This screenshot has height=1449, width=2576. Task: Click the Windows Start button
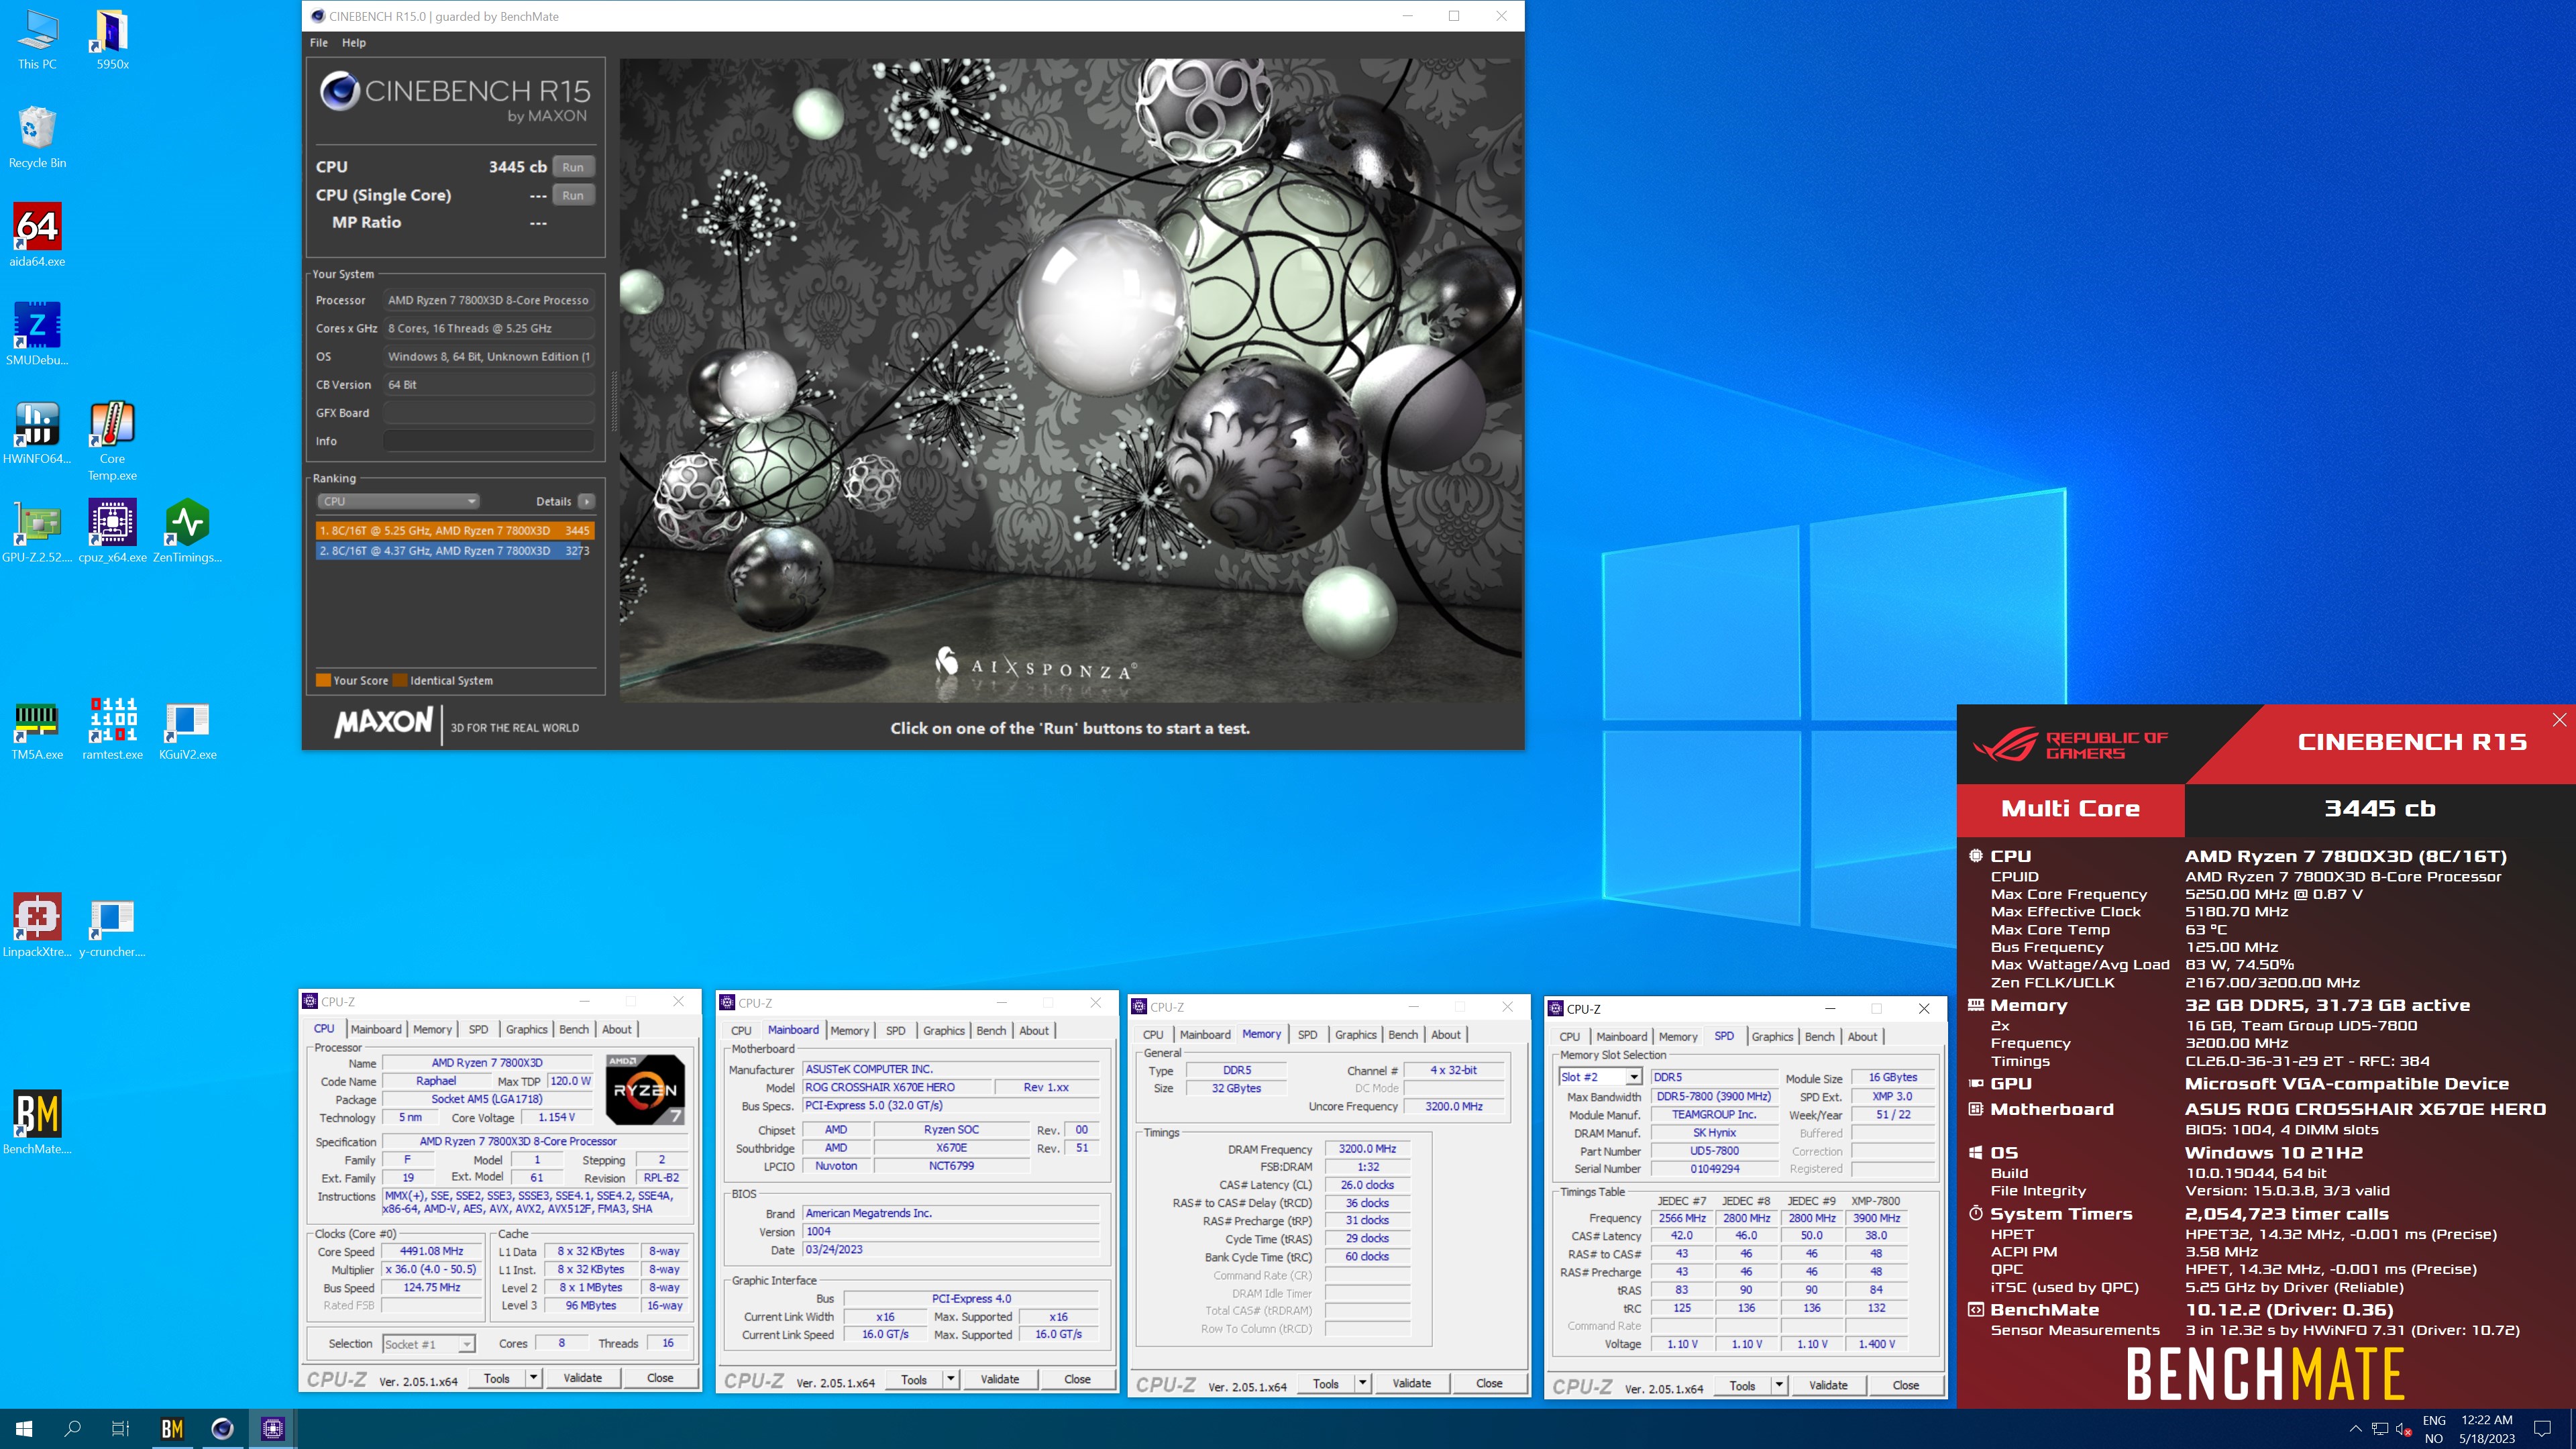point(24,1429)
